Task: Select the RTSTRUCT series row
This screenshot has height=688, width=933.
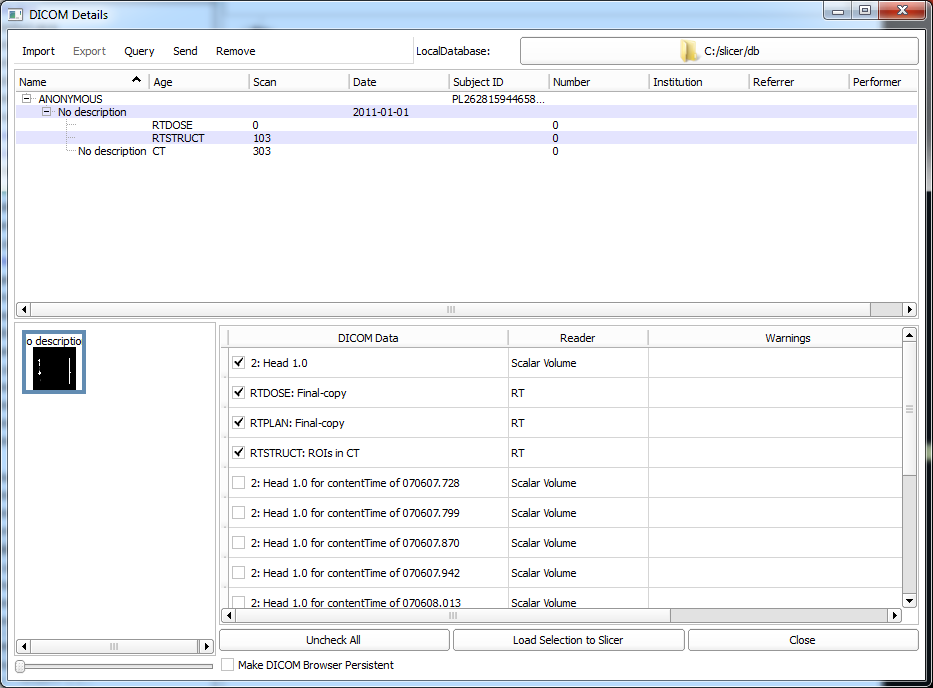Action: [x=178, y=138]
